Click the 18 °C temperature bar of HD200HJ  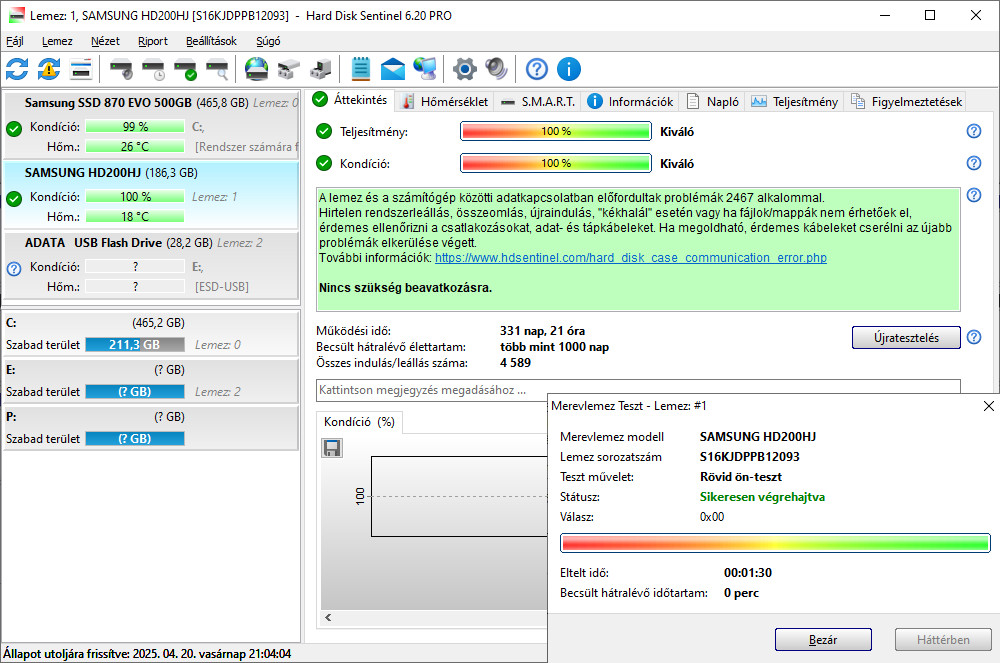[x=135, y=217]
